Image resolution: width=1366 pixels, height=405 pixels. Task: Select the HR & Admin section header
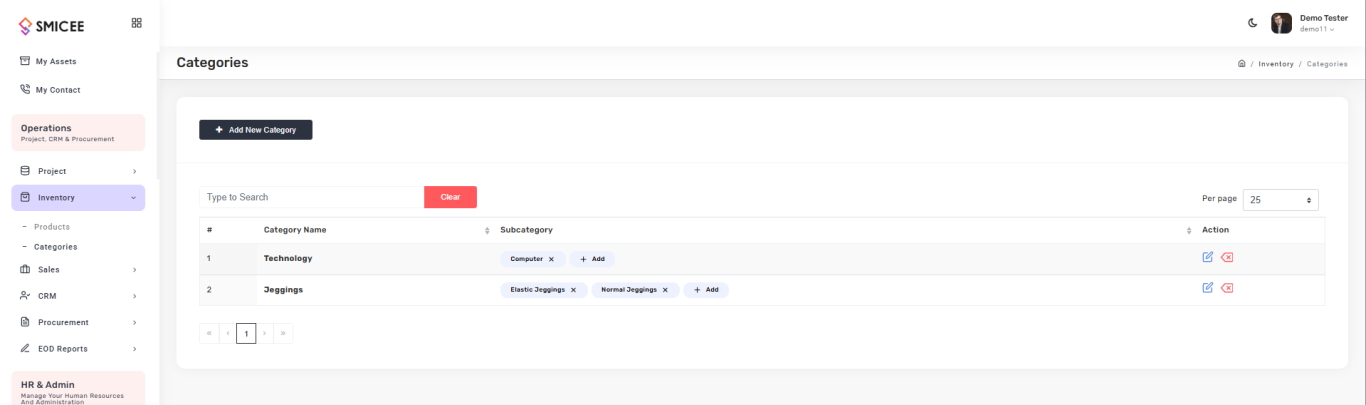78,390
